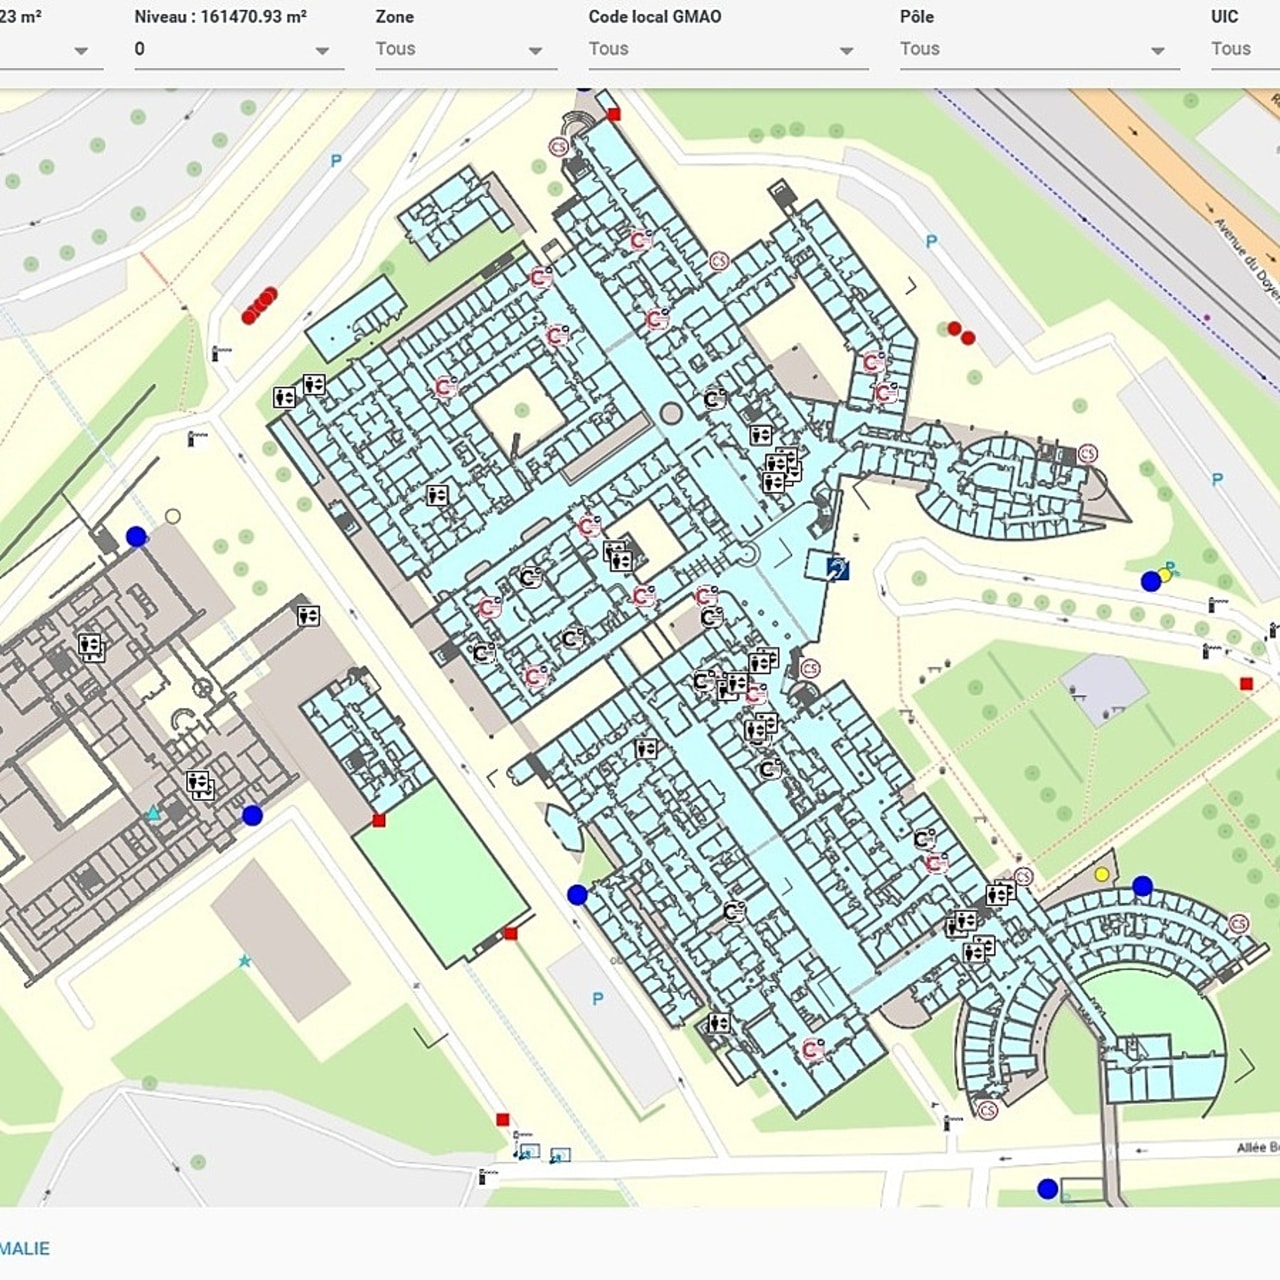Click red square at right edge of park
1280x1280 pixels.
[1246, 684]
